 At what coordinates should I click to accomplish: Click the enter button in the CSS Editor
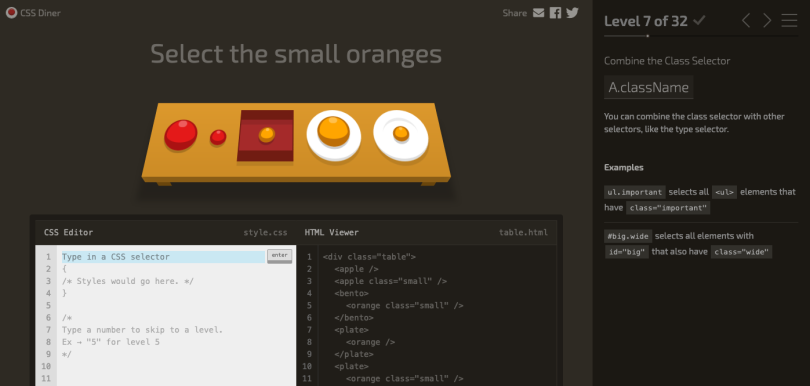279,255
